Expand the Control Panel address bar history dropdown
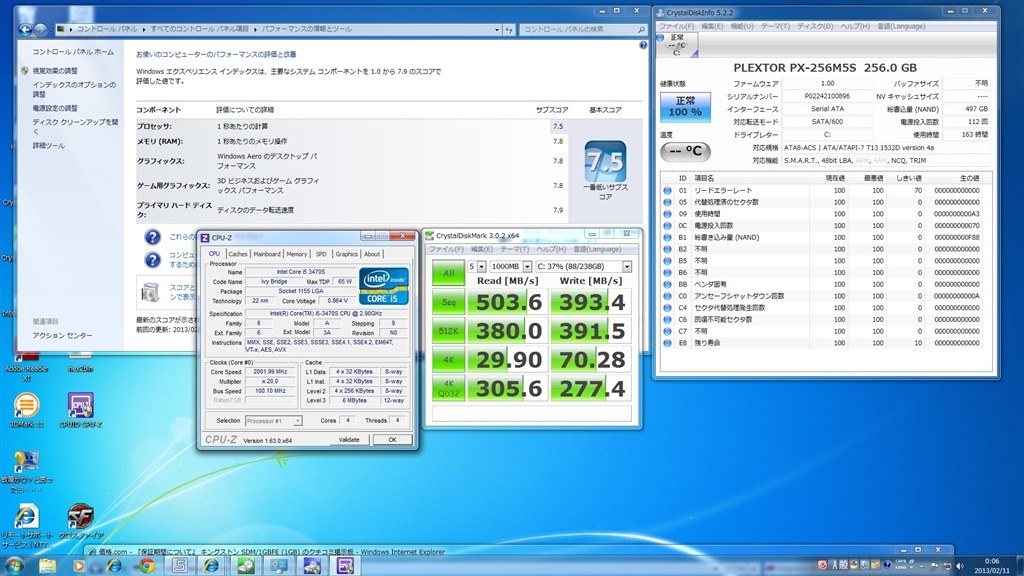The width and height of the screenshot is (1024, 576). point(497,29)
